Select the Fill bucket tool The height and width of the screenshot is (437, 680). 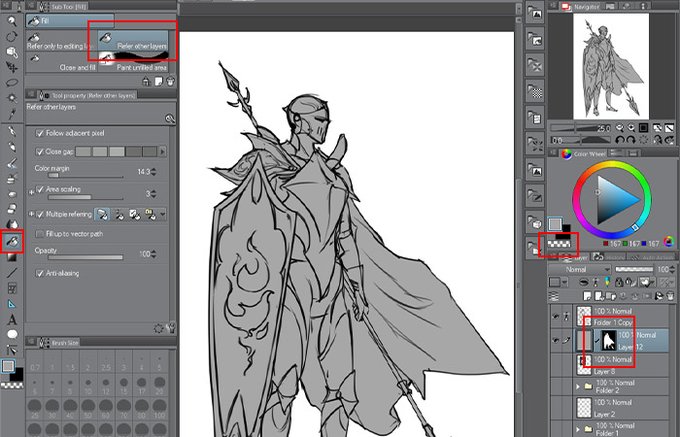coord(12,242)
